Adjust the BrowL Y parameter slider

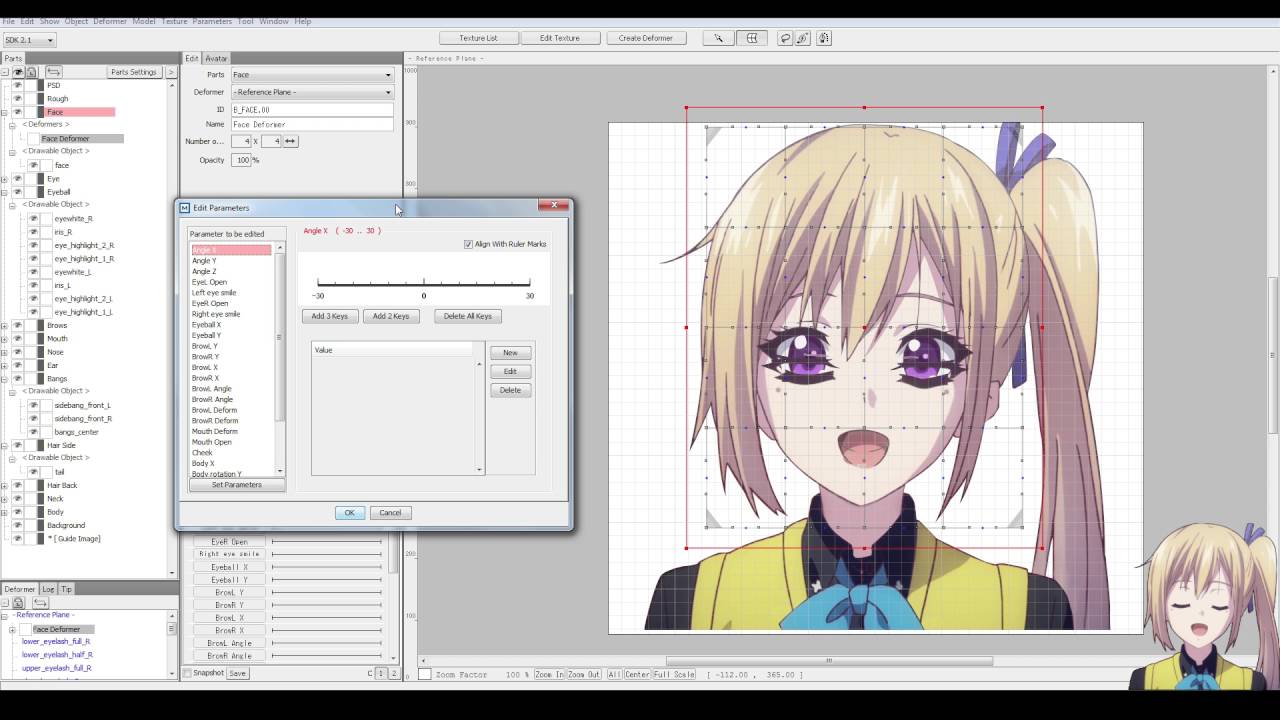[327, 592]
